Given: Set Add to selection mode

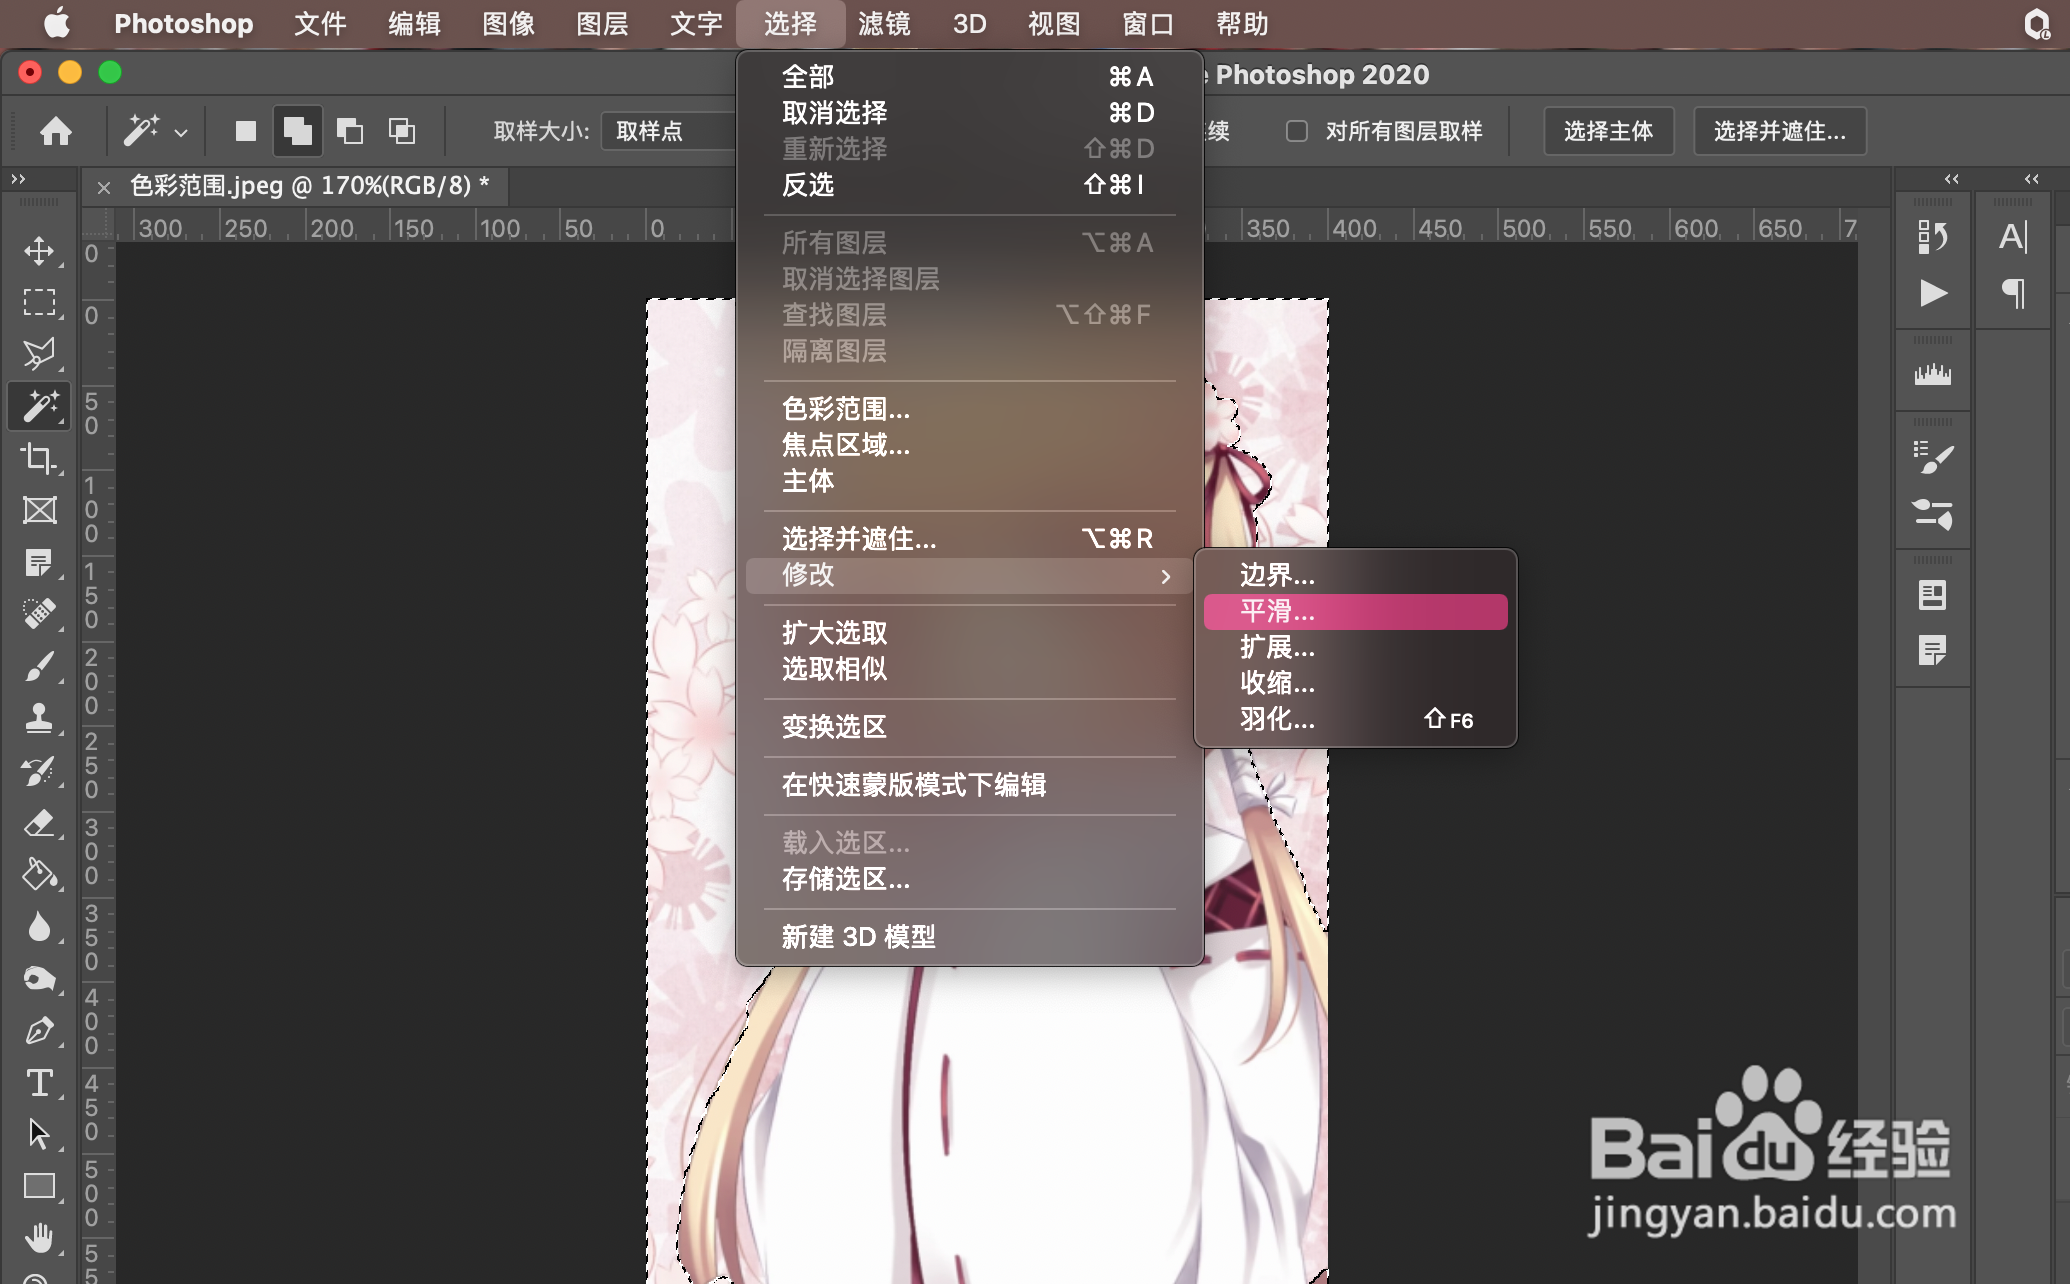Looking at the screenshot, I should pos(298,131).
